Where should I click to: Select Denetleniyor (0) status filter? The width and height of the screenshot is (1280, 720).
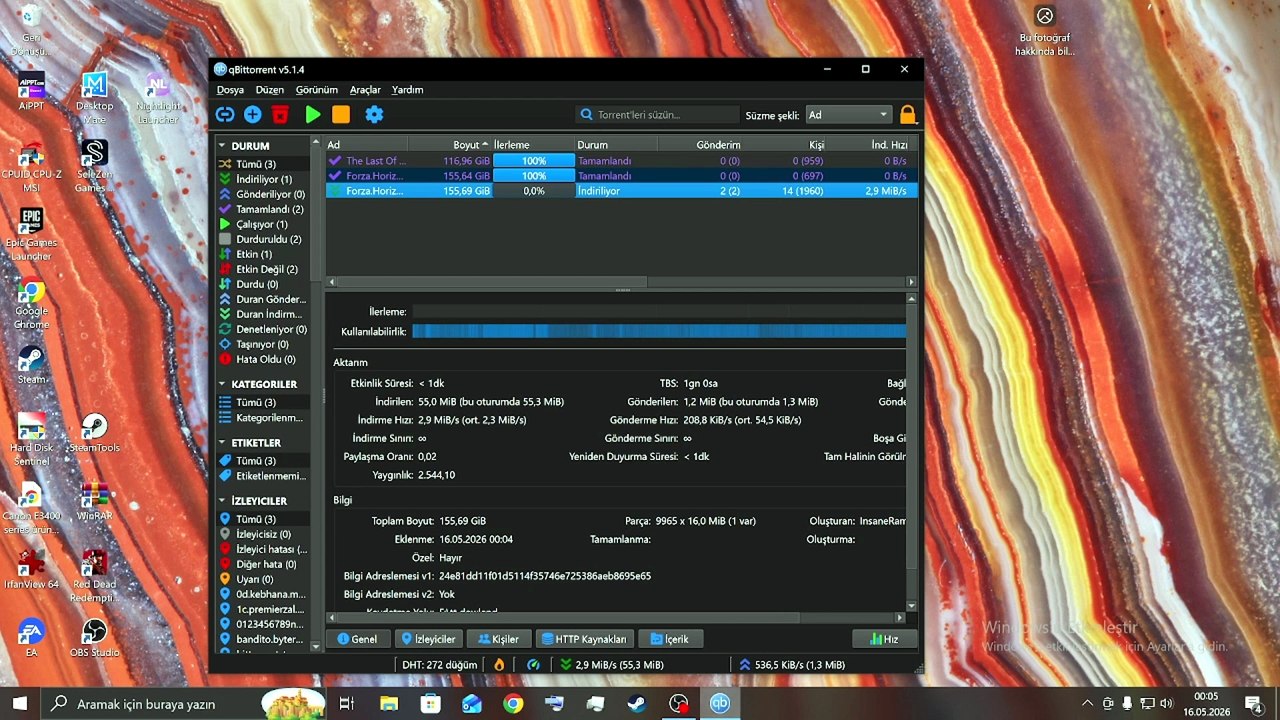(263, 329)
